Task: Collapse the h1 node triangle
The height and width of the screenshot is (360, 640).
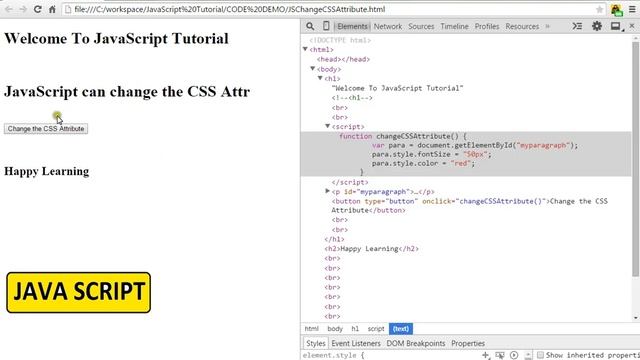Action: [x=320, y=78]
